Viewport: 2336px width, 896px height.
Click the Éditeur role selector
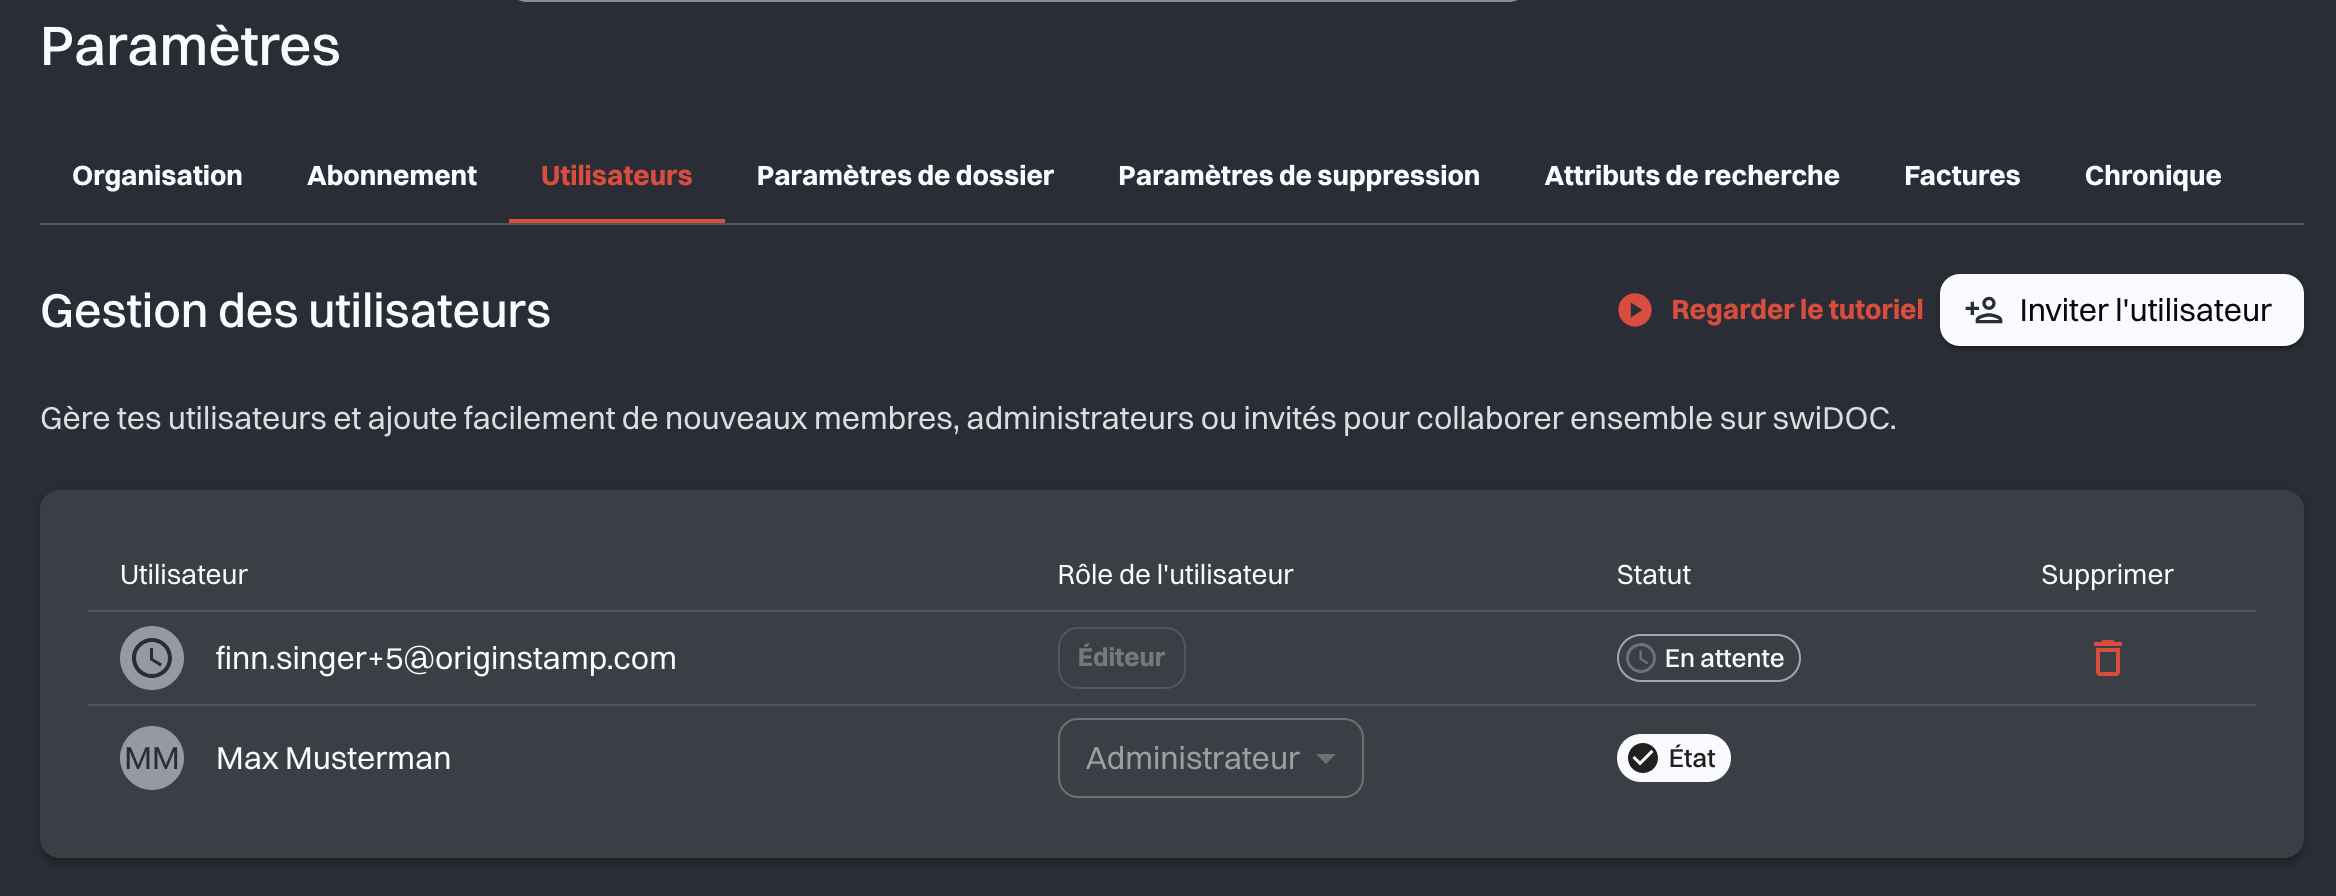[1121, 658]
